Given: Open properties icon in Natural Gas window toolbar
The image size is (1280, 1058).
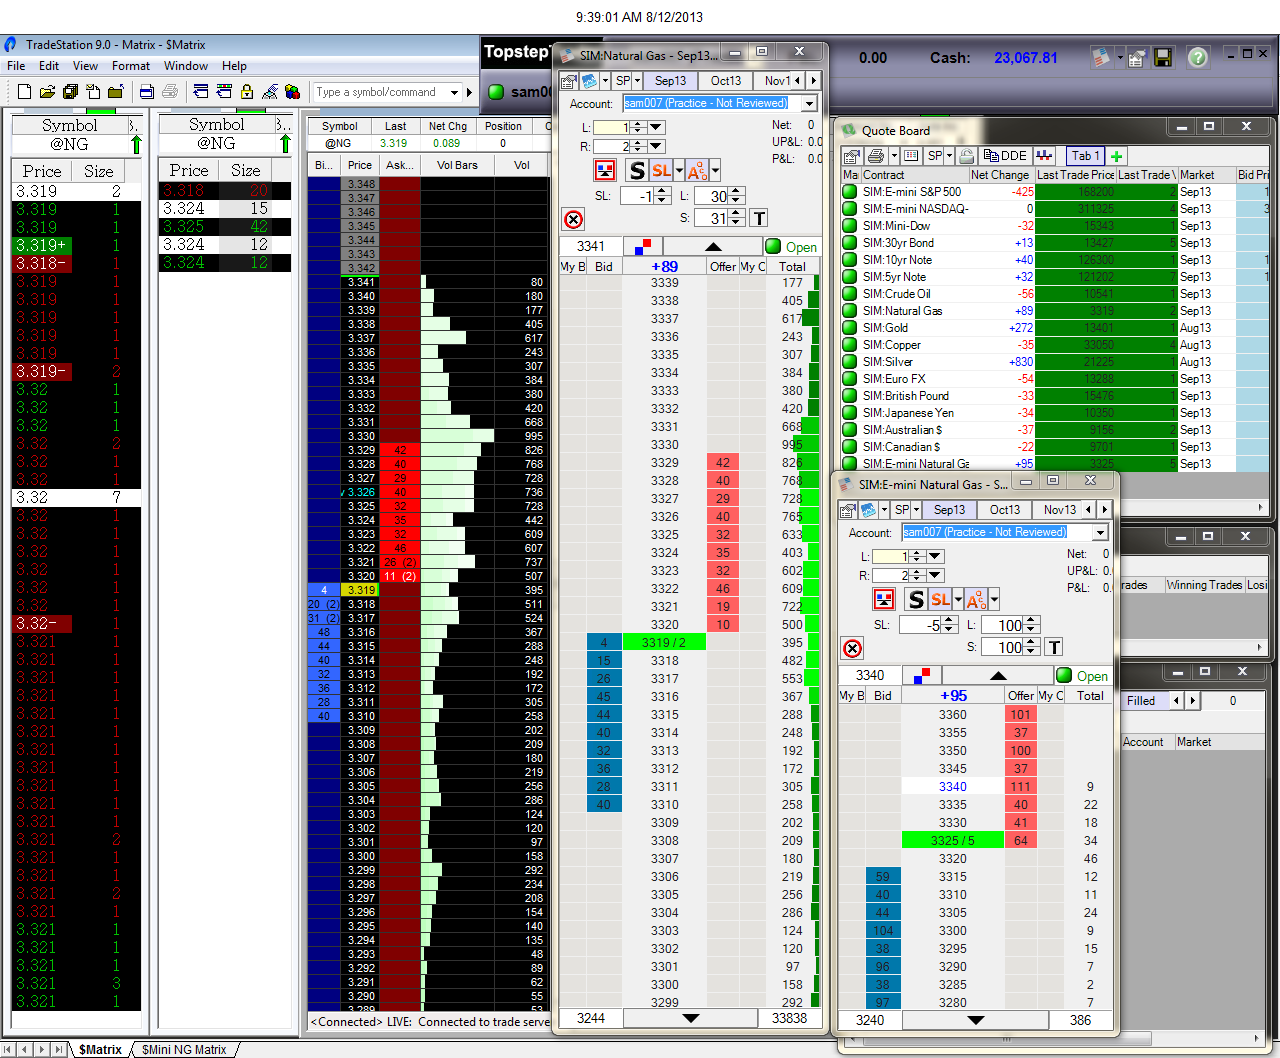Looking at the screenshot, I should 569,81.
